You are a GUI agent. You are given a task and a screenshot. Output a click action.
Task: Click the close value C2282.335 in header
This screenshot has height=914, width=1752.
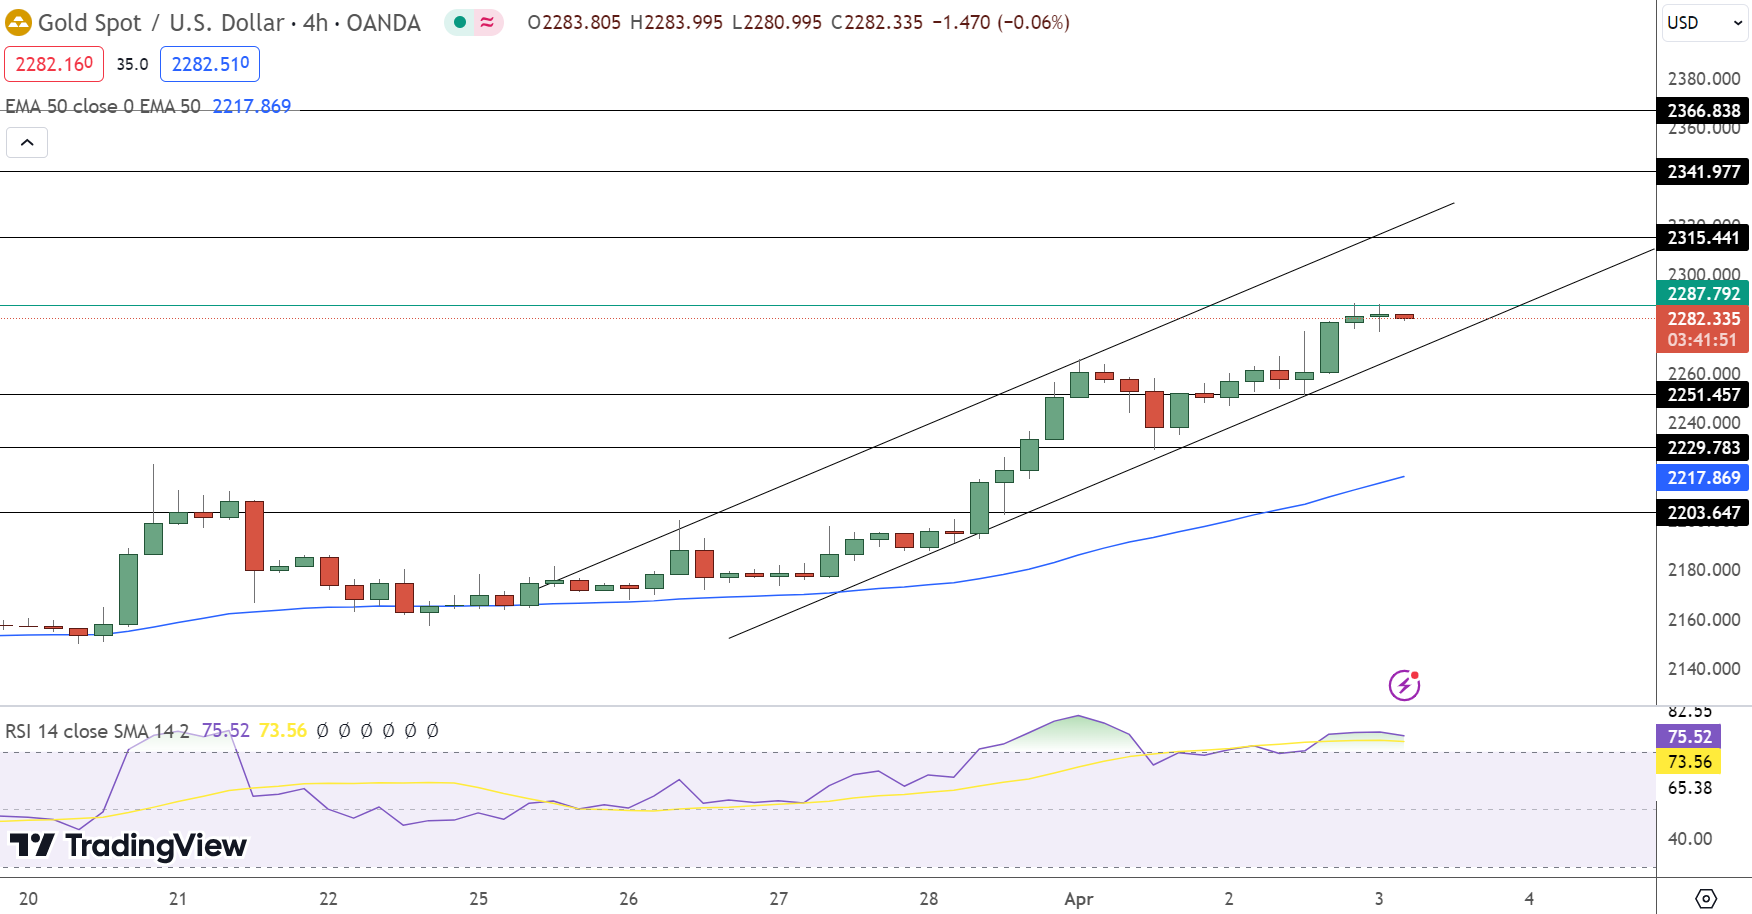coord(877,22)
